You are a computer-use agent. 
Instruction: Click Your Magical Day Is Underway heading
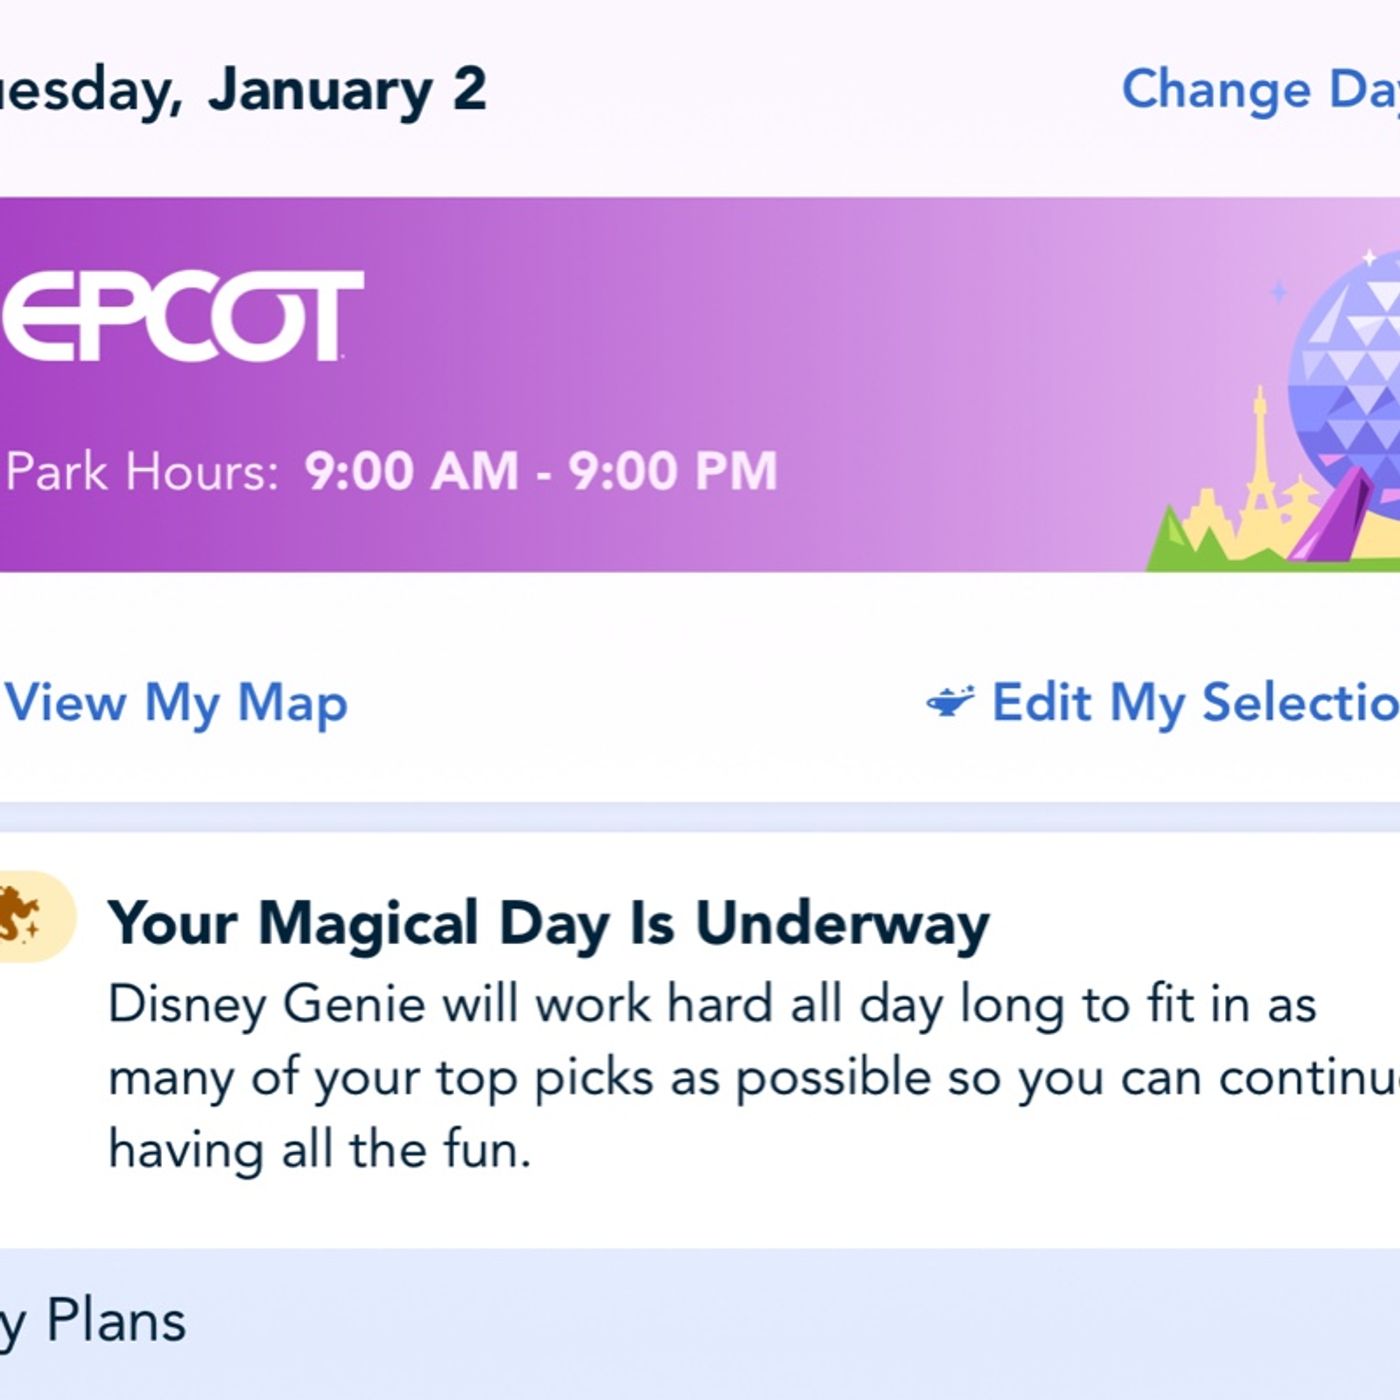pos(549,923)
